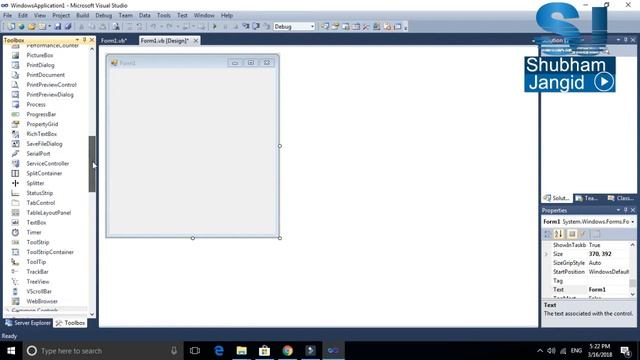Switch to the Solution Explorer tab
This screenshot has height=360, width=640.
(x=557, y=198)
